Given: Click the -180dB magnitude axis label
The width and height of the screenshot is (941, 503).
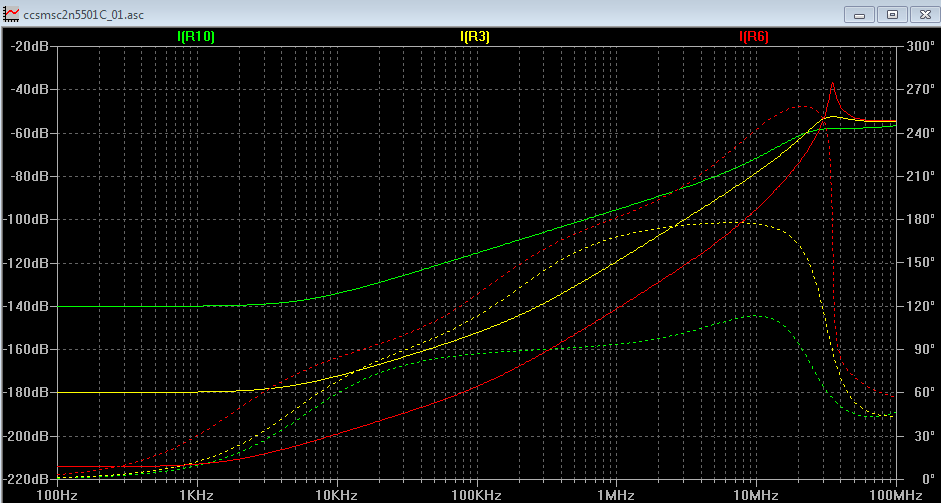Looking at the screenshot, I should [x=25, y=393].
